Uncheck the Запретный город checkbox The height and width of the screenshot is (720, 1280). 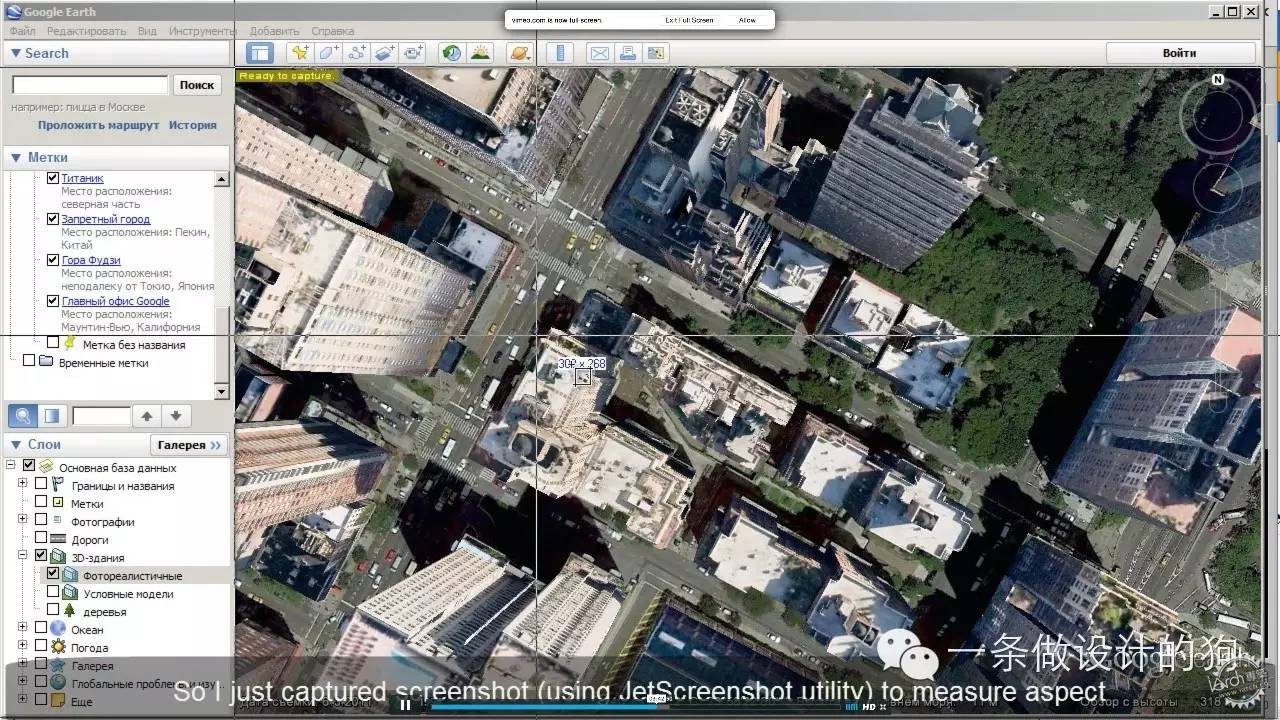(x=53, y=219)
